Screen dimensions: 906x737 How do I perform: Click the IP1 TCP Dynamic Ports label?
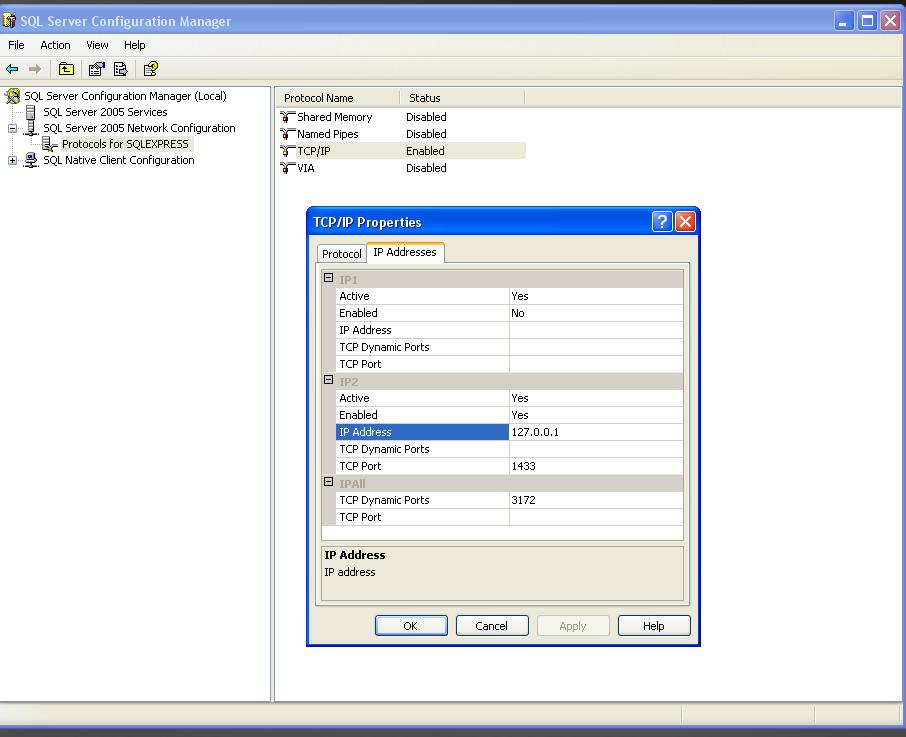point(422,347)
